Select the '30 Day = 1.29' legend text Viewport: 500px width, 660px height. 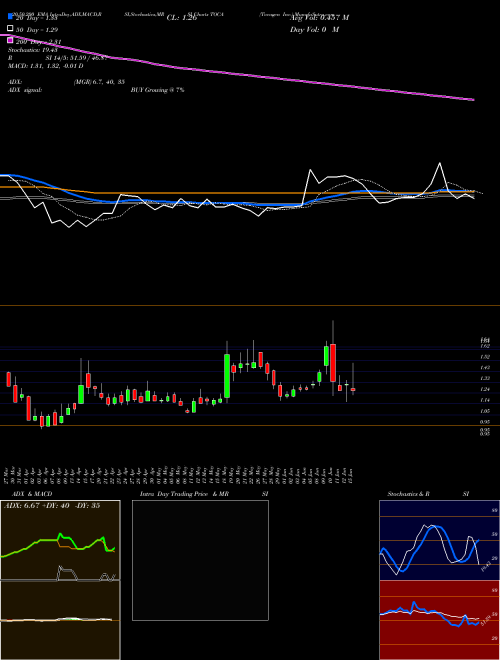pos(37,30)
